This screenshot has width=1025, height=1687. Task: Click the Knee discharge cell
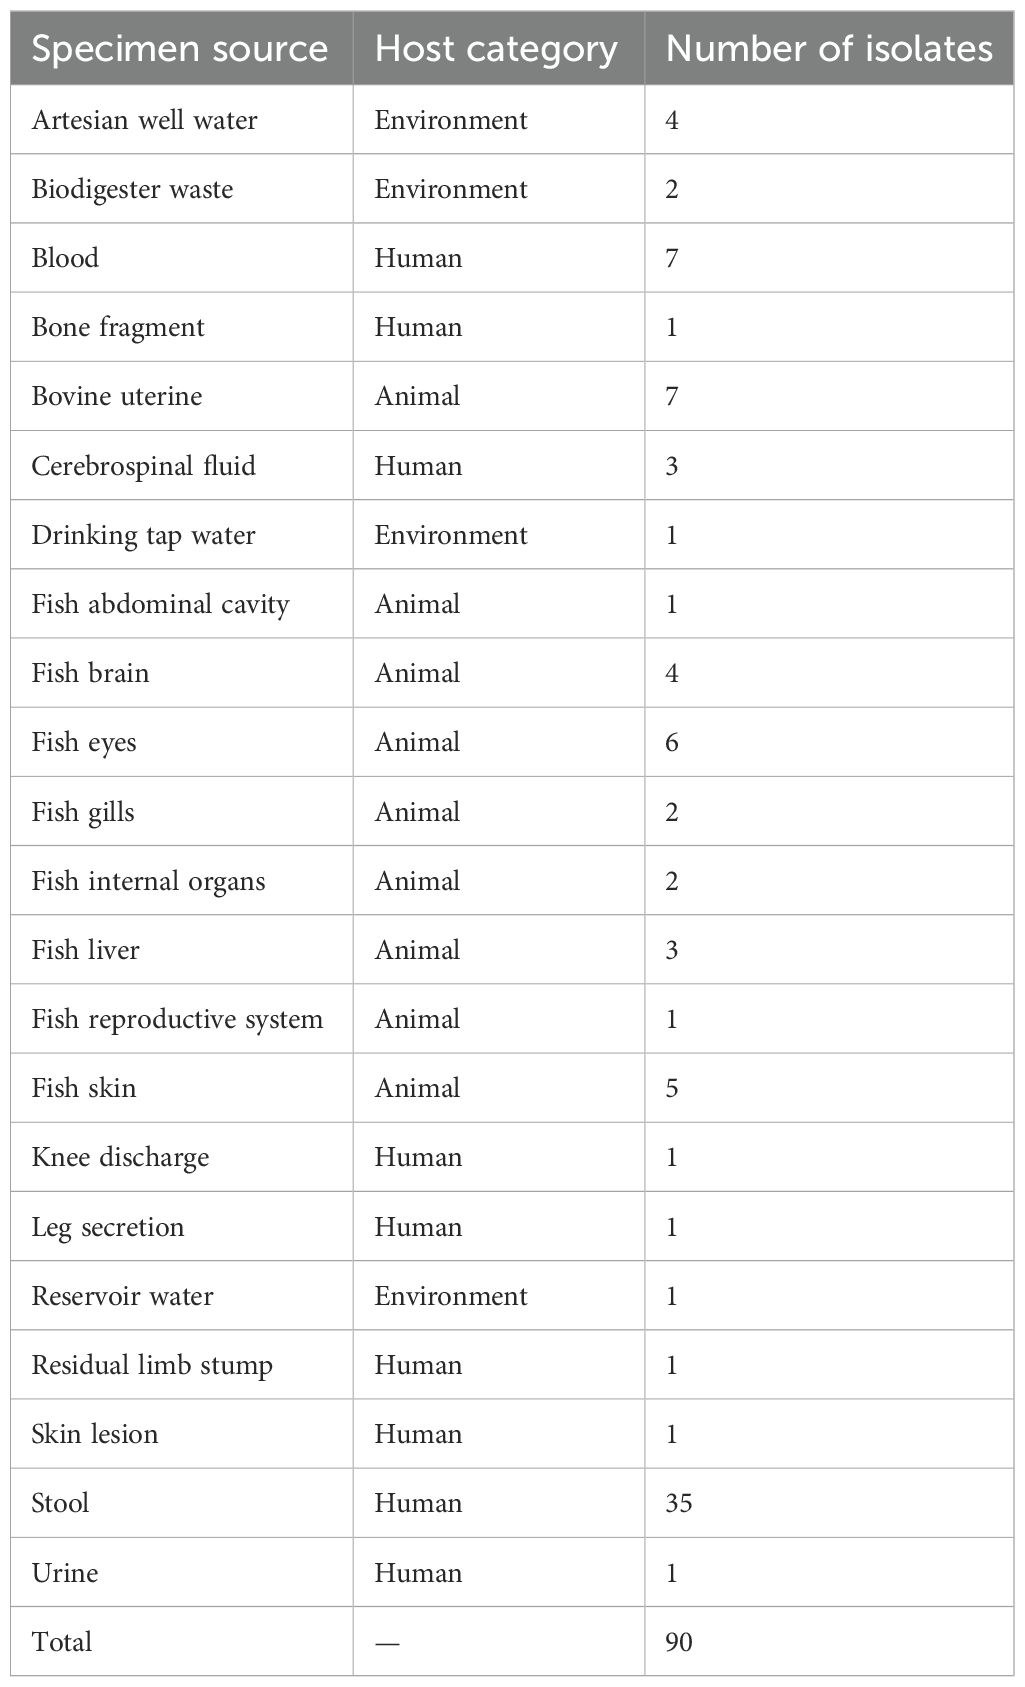coord(121,1157)
